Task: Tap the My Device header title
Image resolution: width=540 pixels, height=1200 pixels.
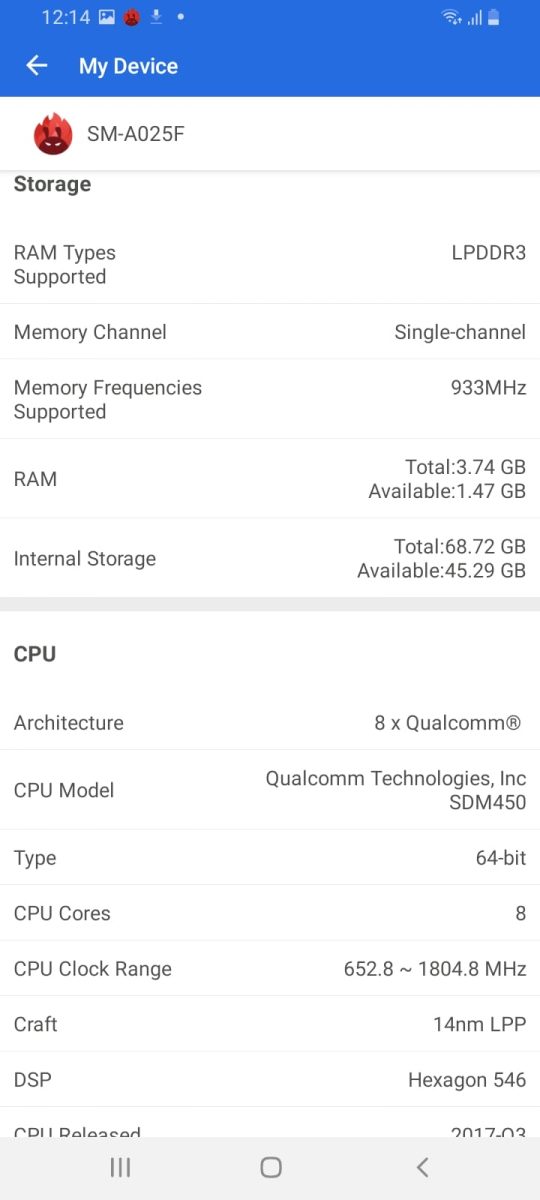Action: (128, 66)
